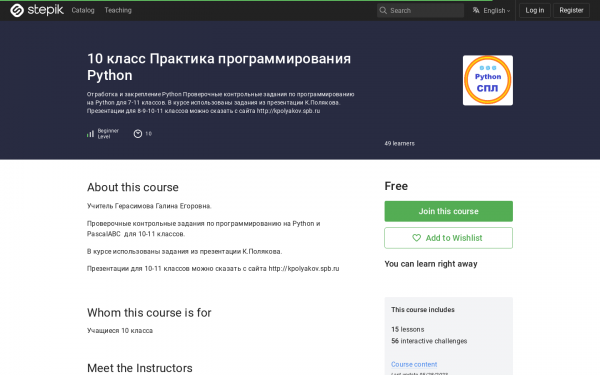
Task: Open the Catalog menu item
Action: (83, 10)
